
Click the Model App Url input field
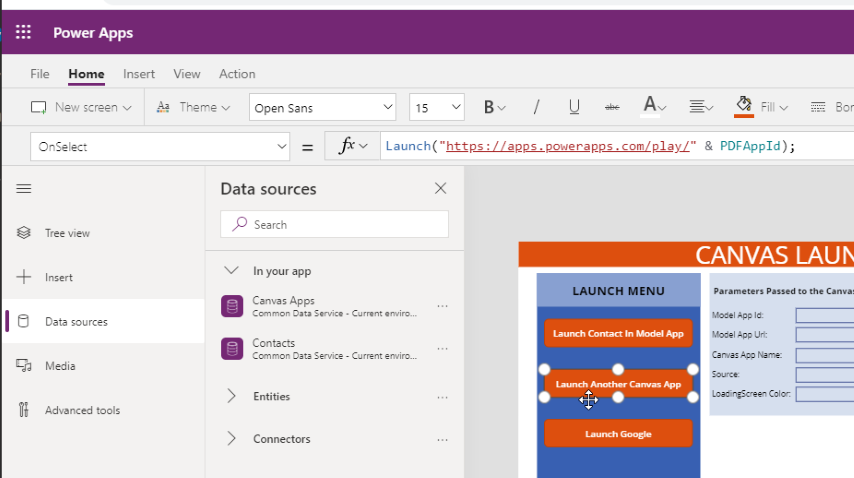point(825,335)
